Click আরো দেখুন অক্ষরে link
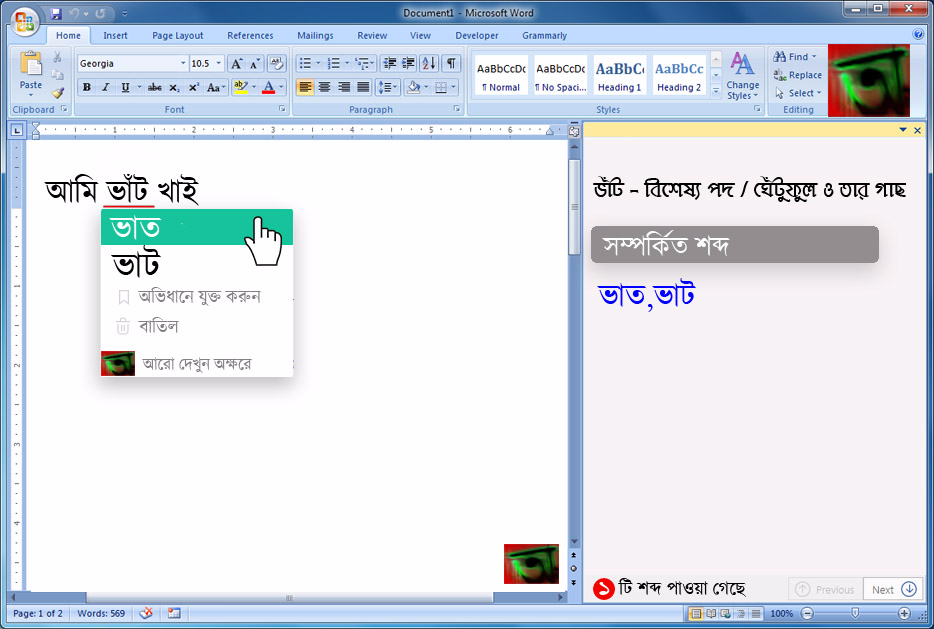This screenshot has width=934, height=629. click(196, 364)
